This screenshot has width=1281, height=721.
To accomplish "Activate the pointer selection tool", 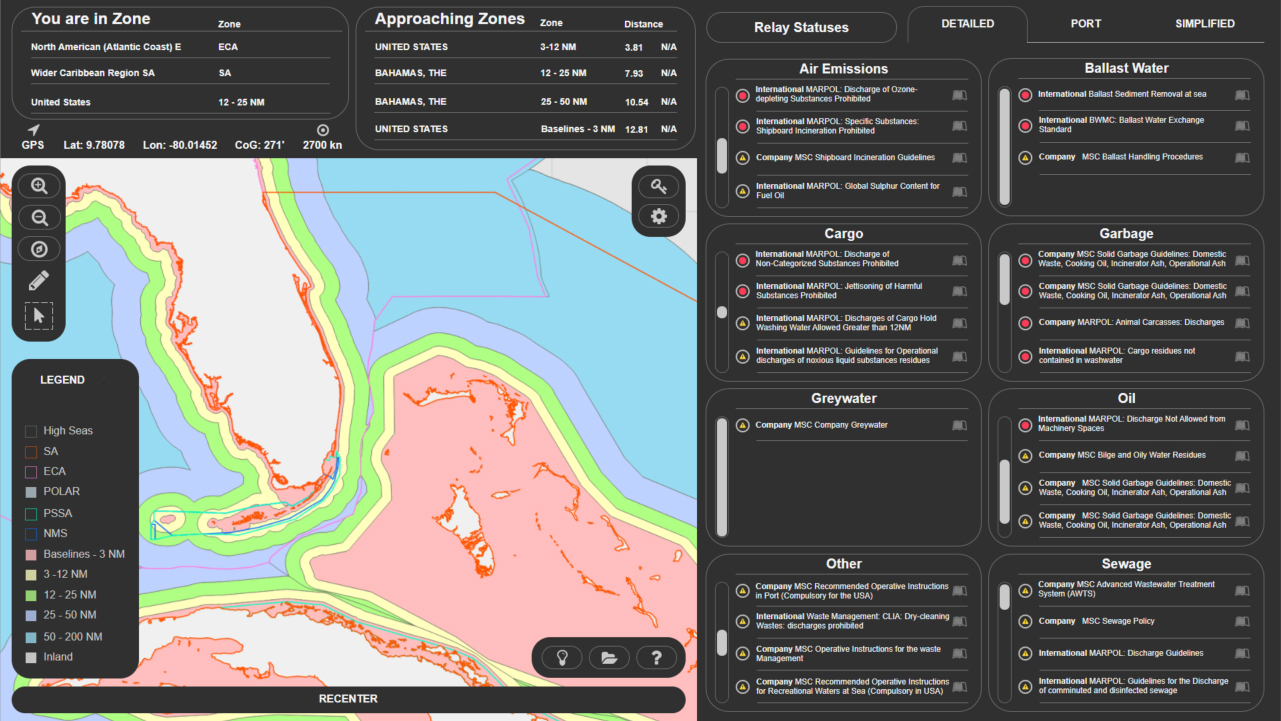I will 39,316.
